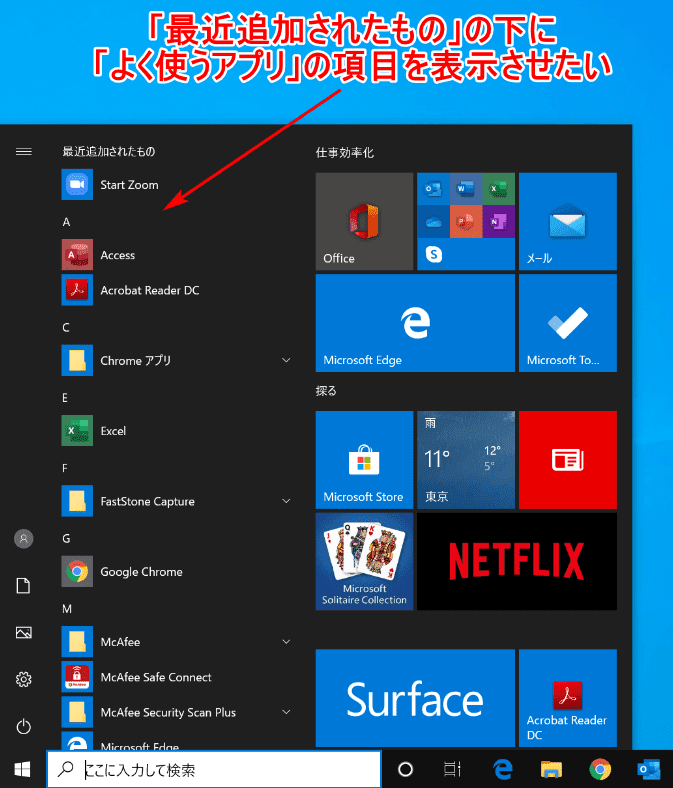Open Outlook from the taskbar

click(x=648, y=769)
